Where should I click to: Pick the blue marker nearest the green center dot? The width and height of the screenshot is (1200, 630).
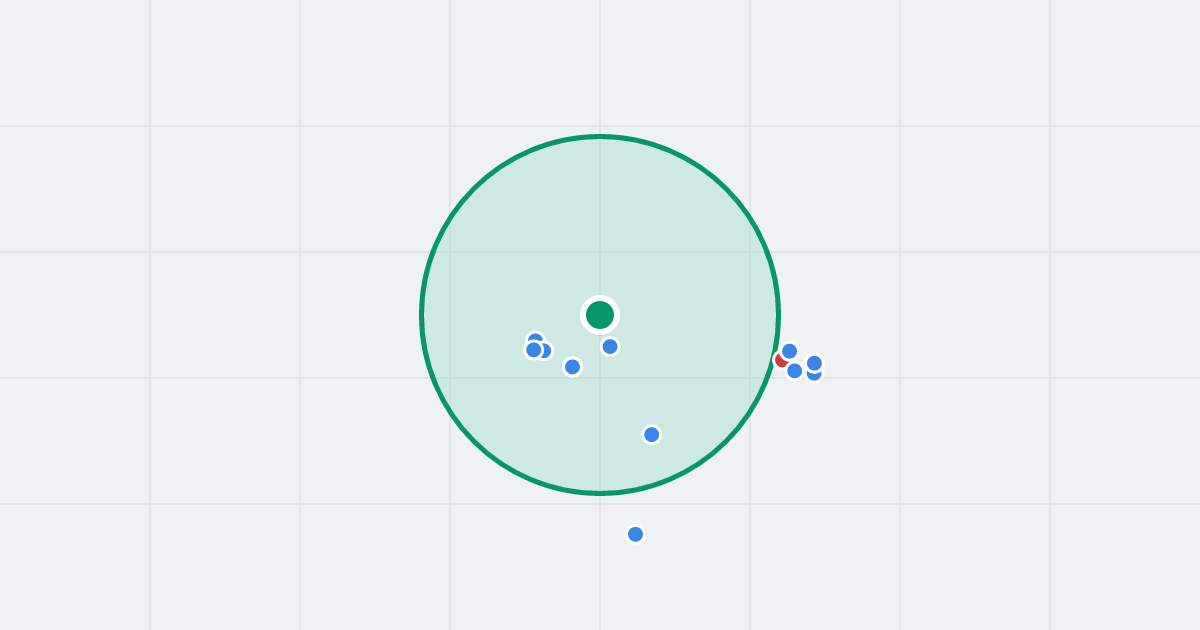(610, 346)
